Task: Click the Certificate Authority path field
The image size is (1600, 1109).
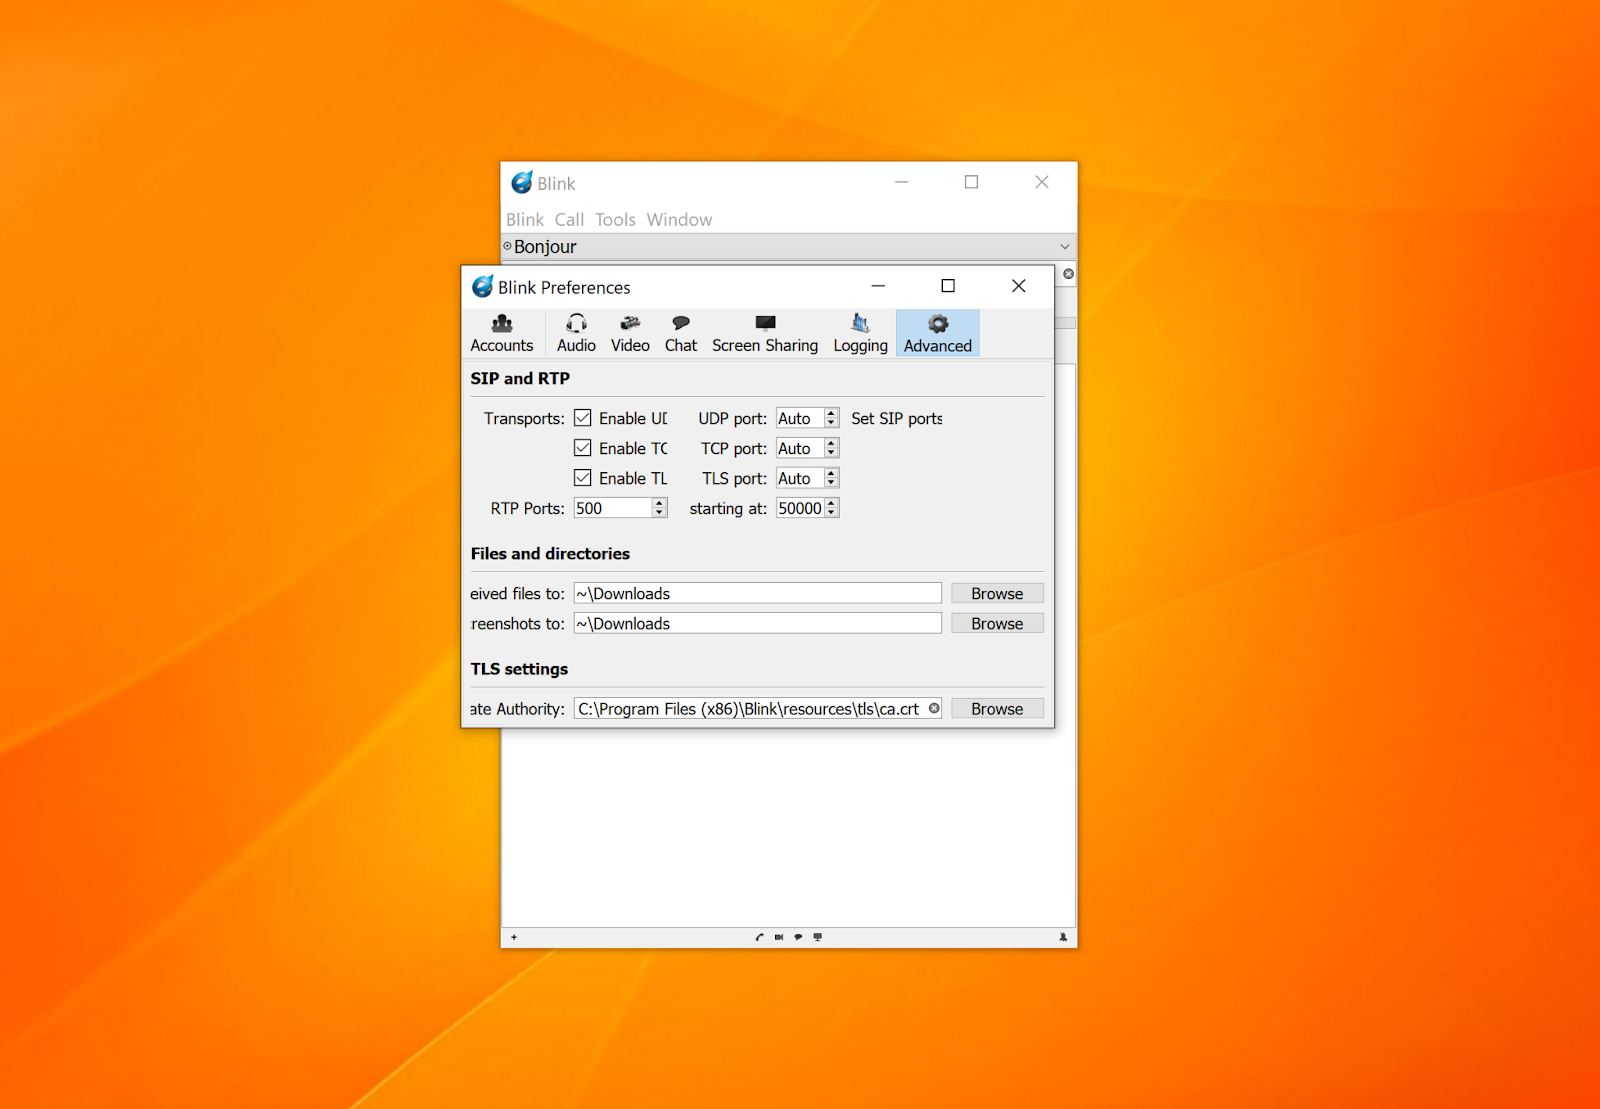Action: 757,708
